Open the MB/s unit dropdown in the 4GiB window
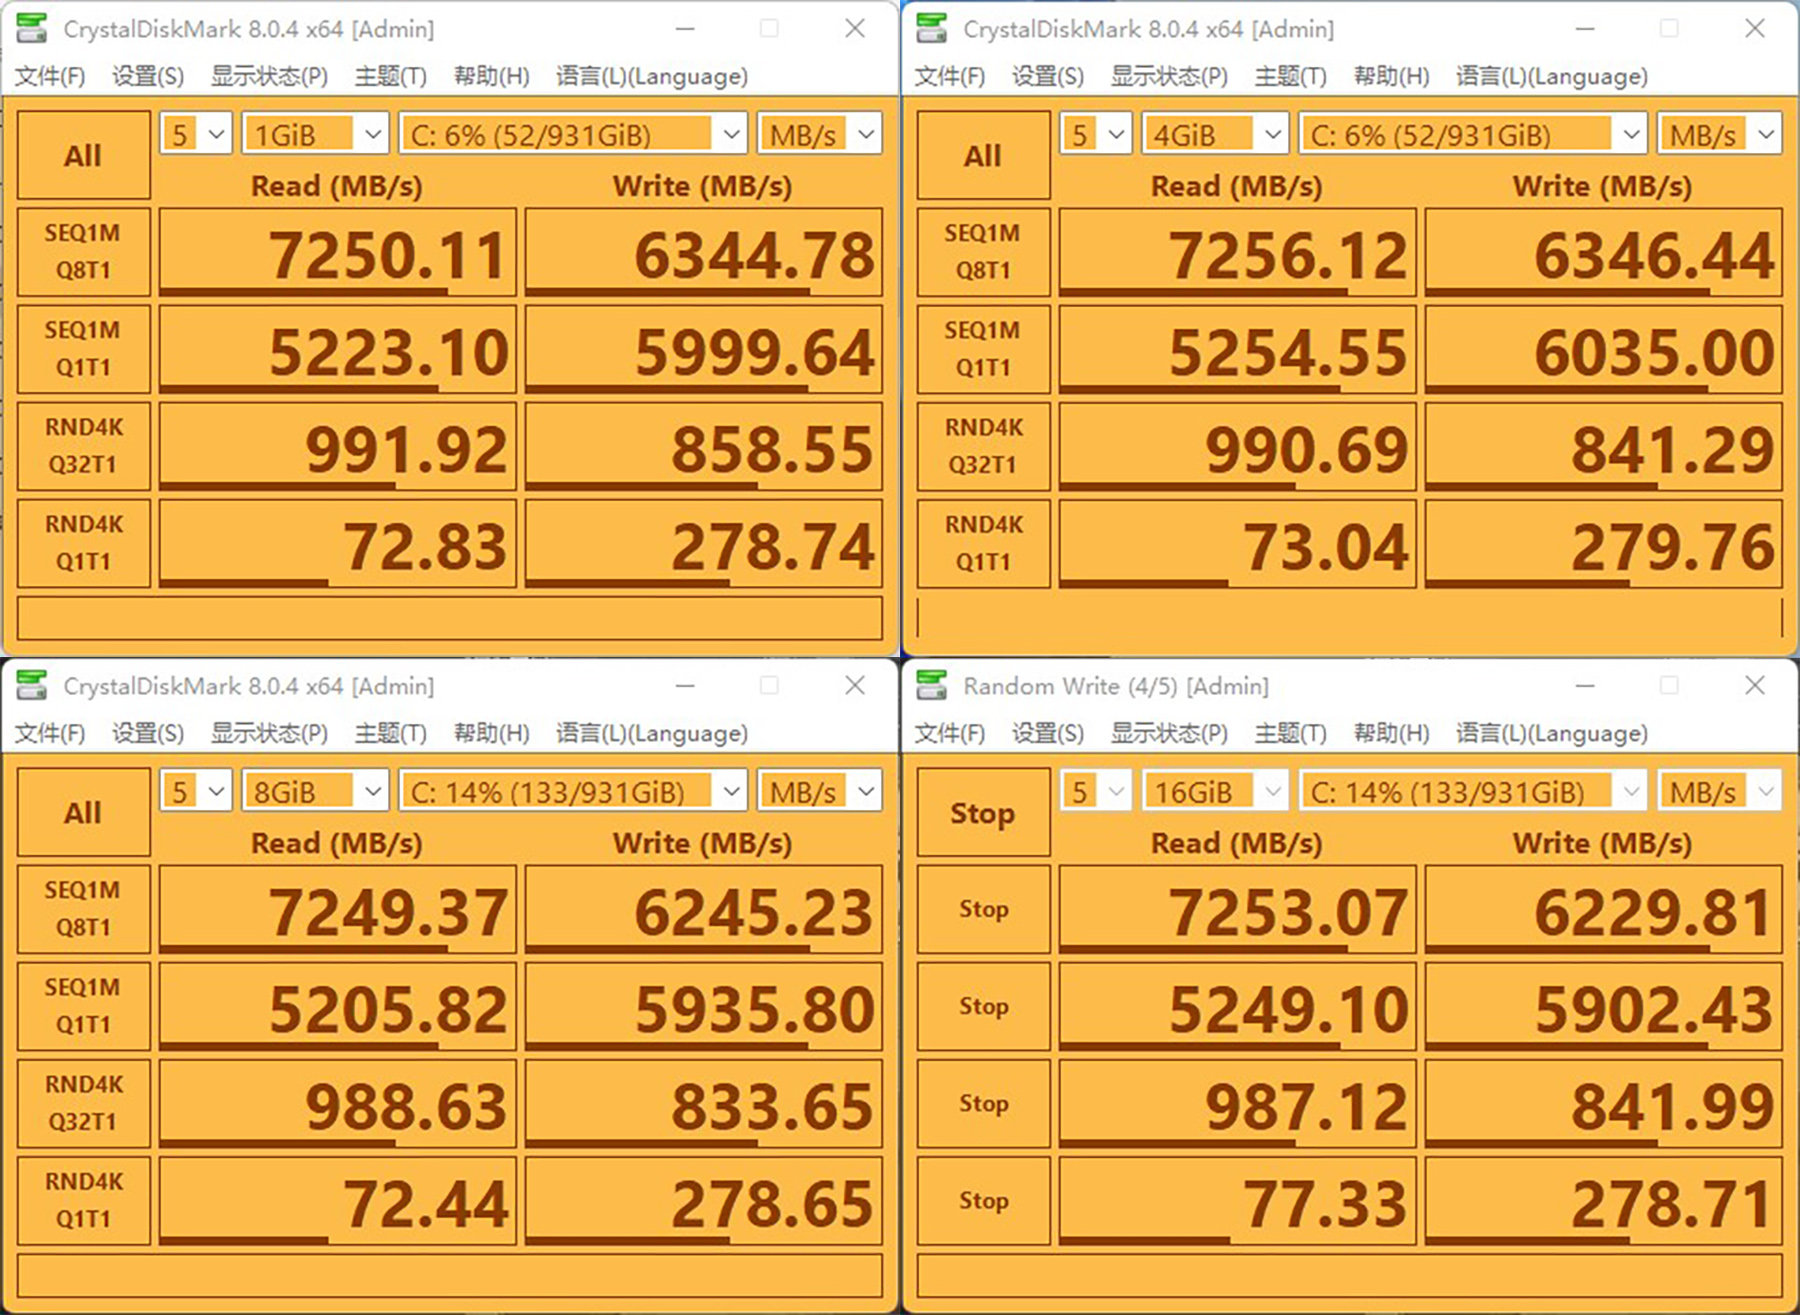This screenshot has width=1800, height=1315. tap(1720, 133)
